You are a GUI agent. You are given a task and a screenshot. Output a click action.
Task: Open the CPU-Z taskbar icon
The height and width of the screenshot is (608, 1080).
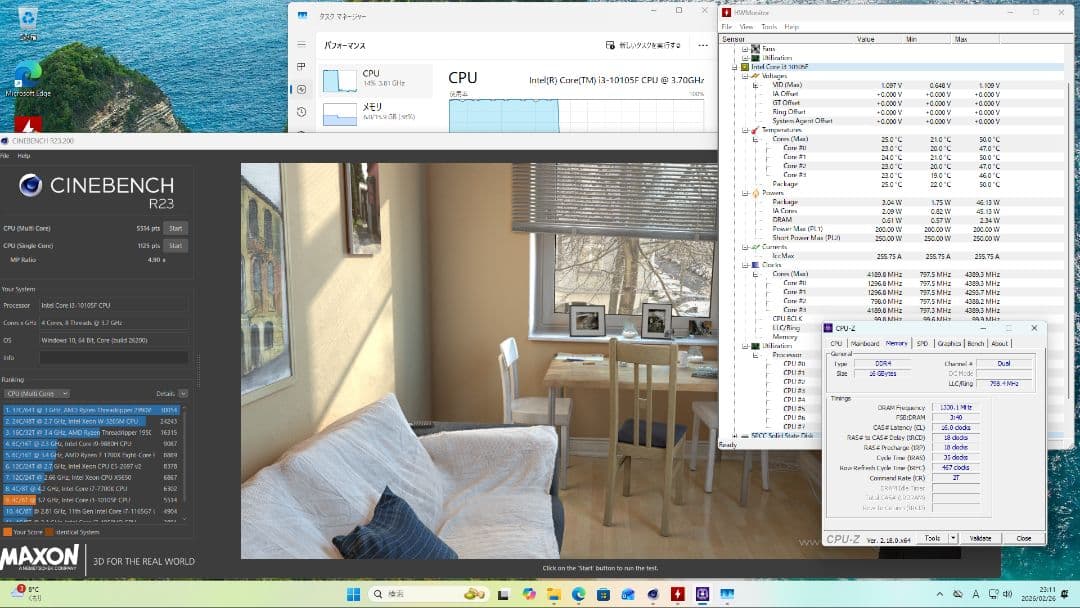[x=702, y=594]
